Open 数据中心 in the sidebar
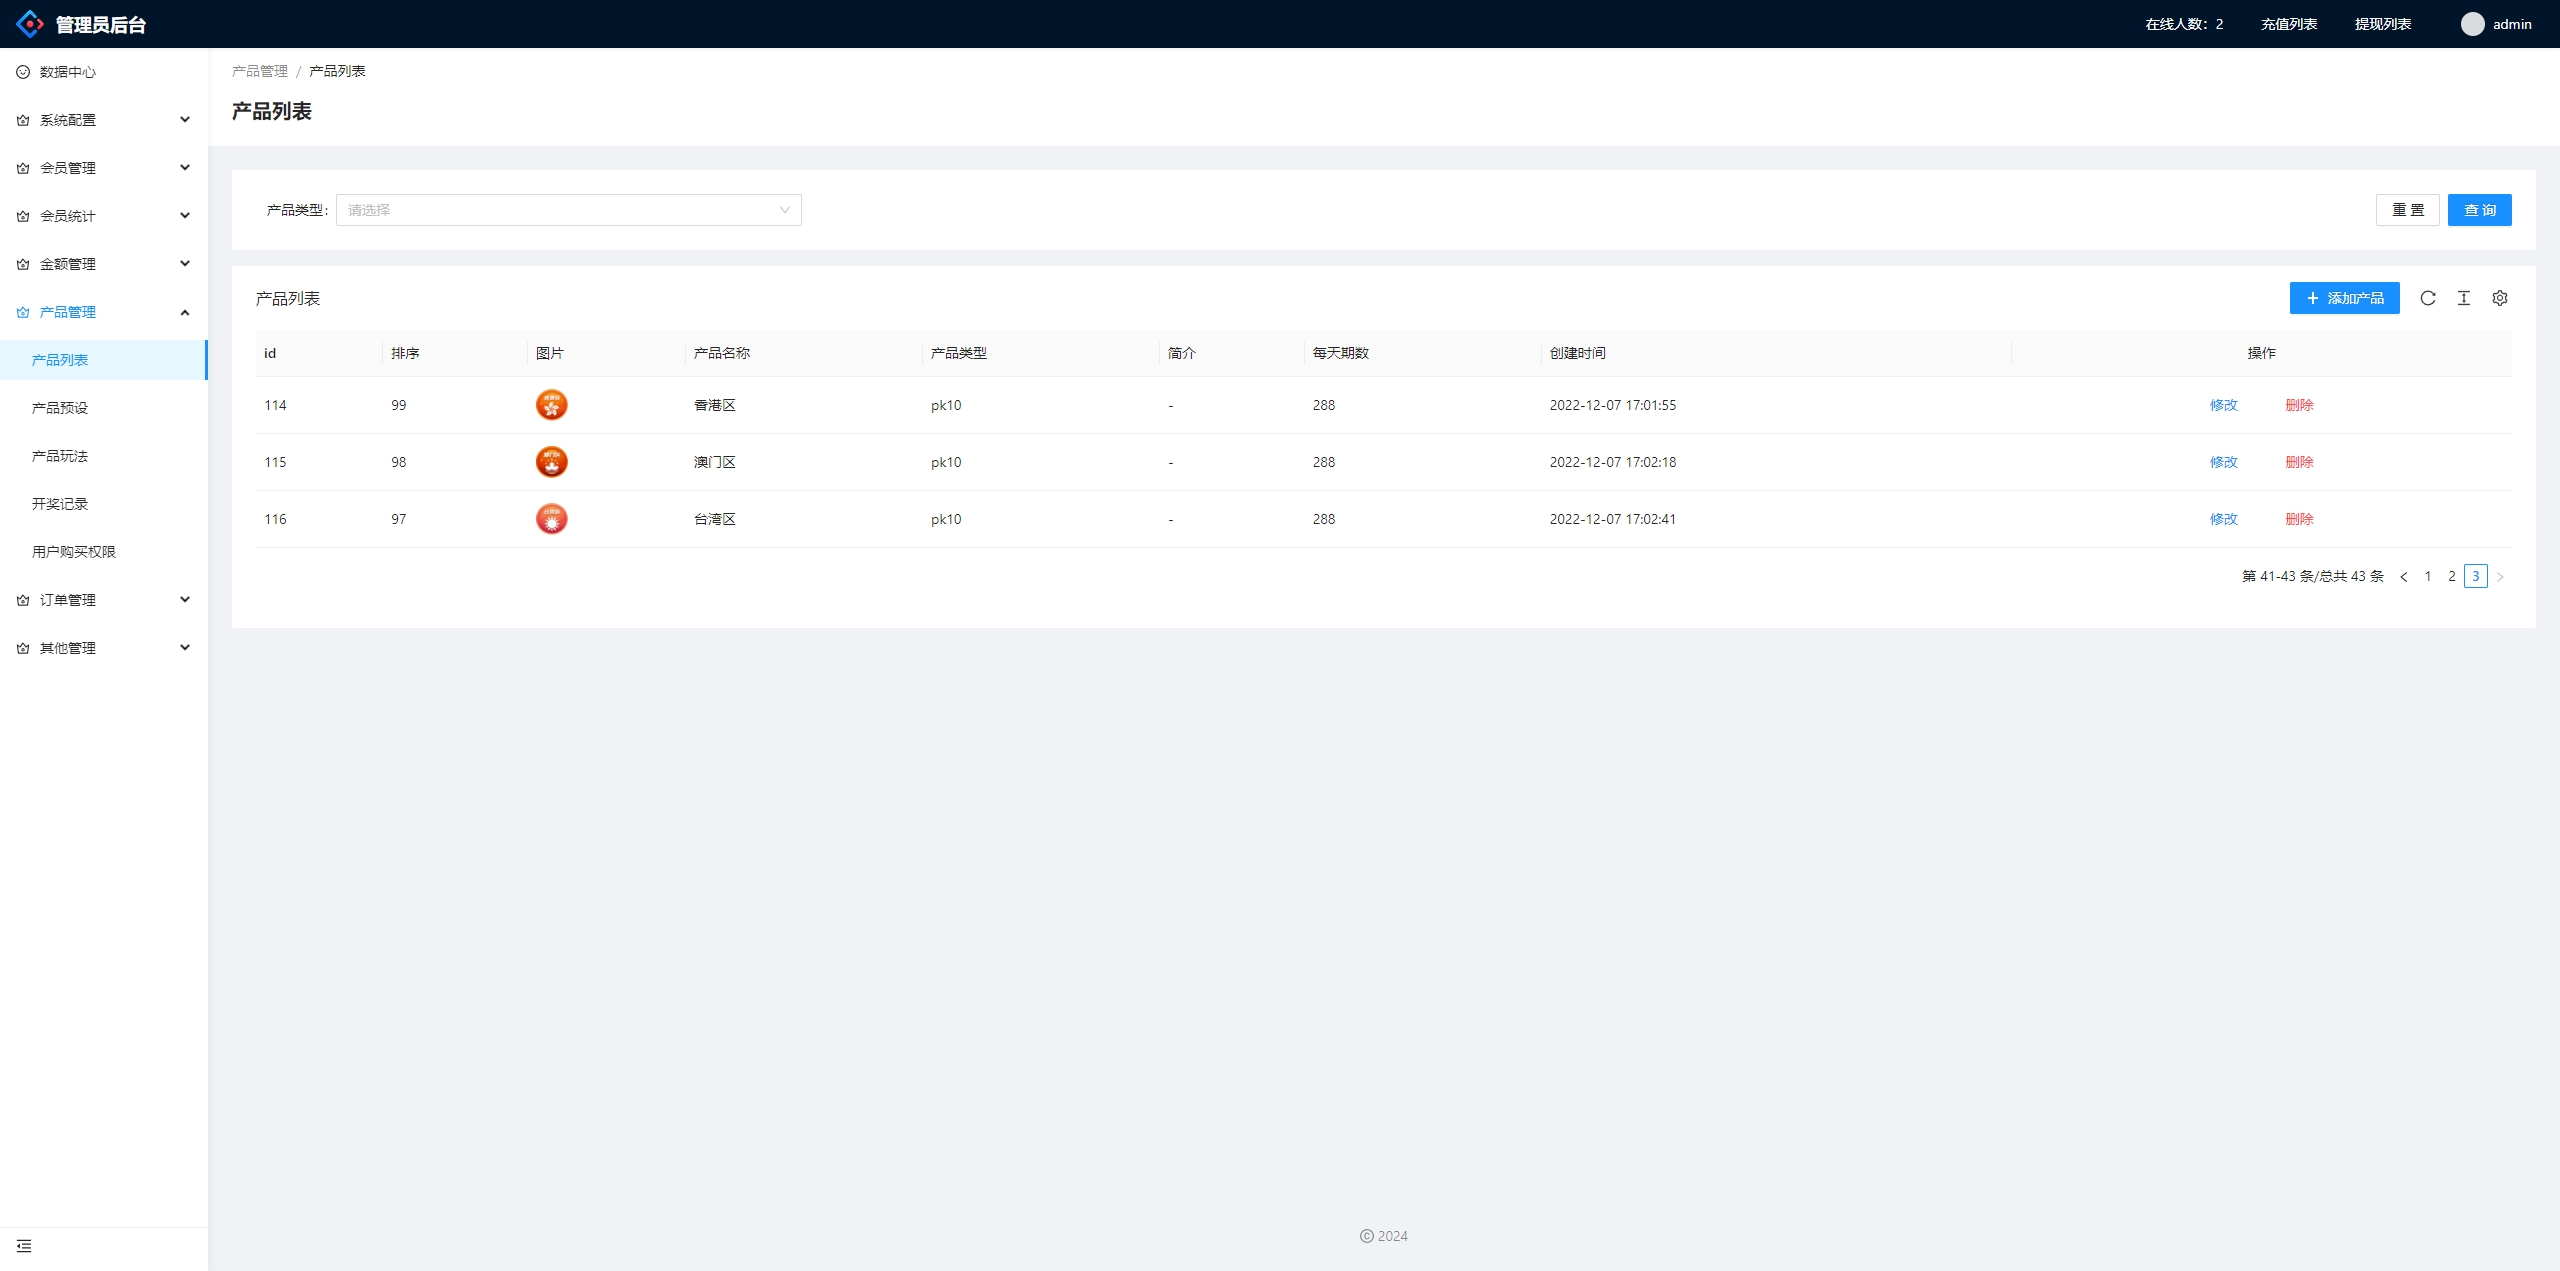 coord(68,72)
